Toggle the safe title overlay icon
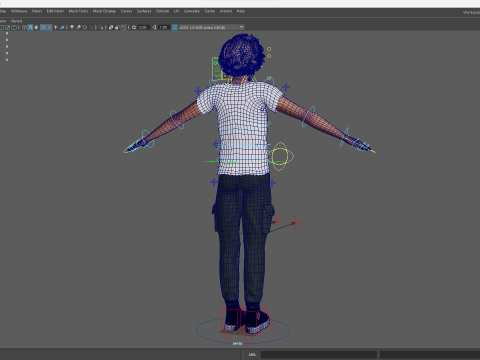Viewport: 480px width, 360px height. (14, 27)
